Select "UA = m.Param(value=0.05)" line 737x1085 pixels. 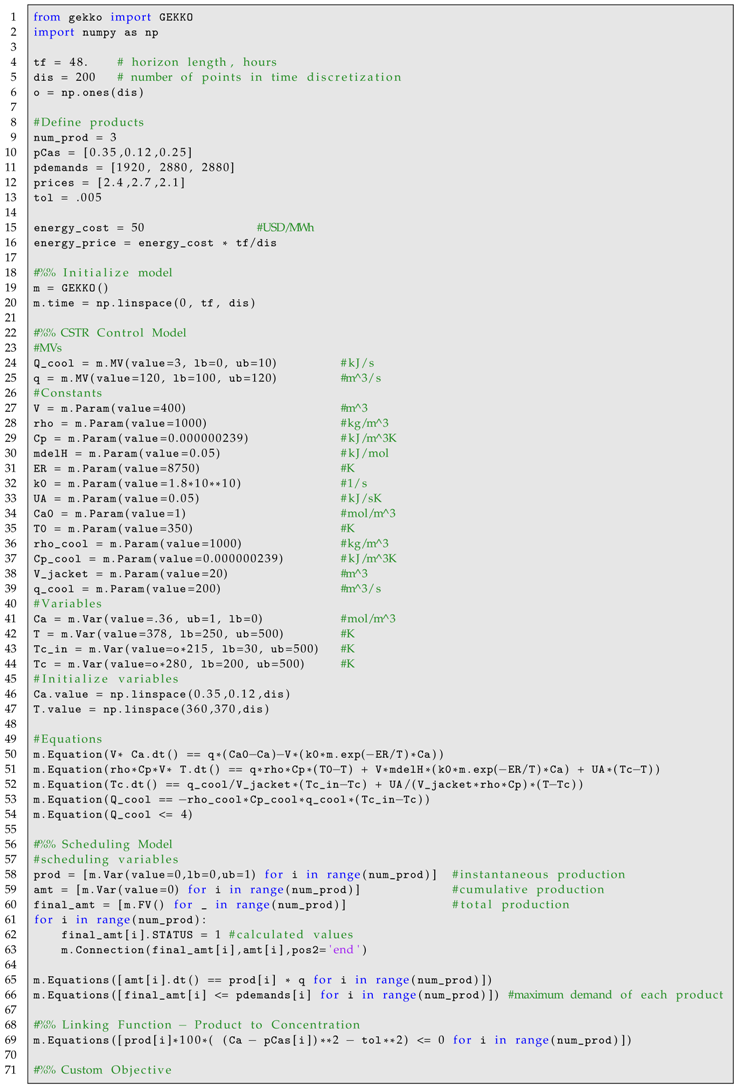point(116,499)
